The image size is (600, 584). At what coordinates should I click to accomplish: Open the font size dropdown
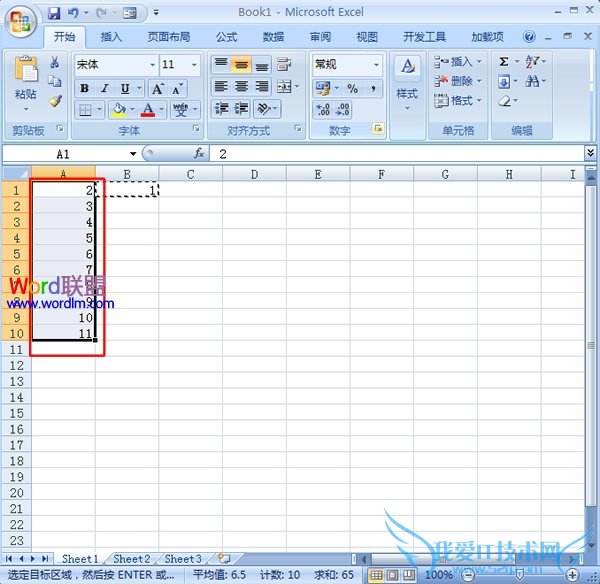pos(194,65)
